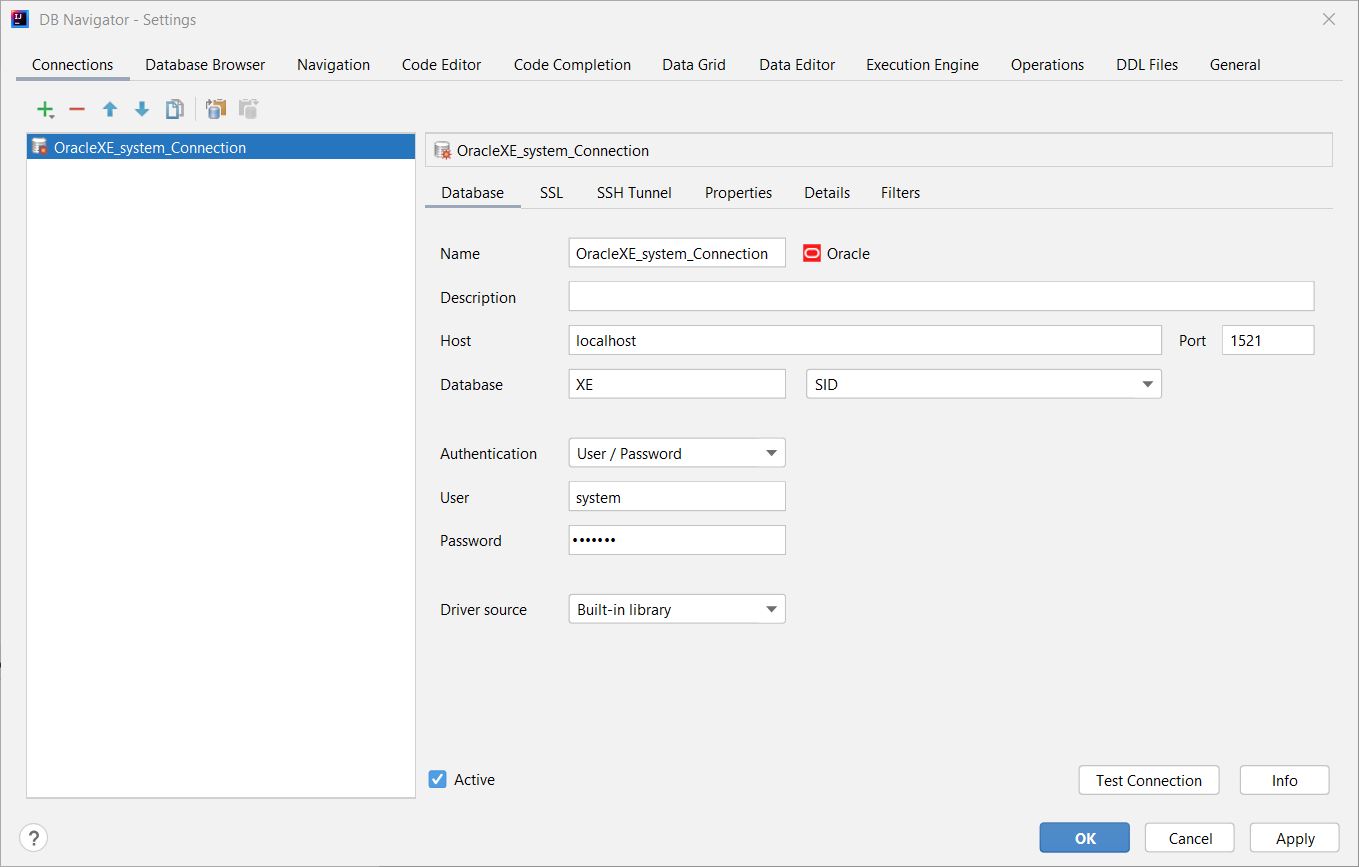Go to the Execution Engine tab
Viewport: 1359px width, 867px height.
pyautogui.click(x=922, y=65)
